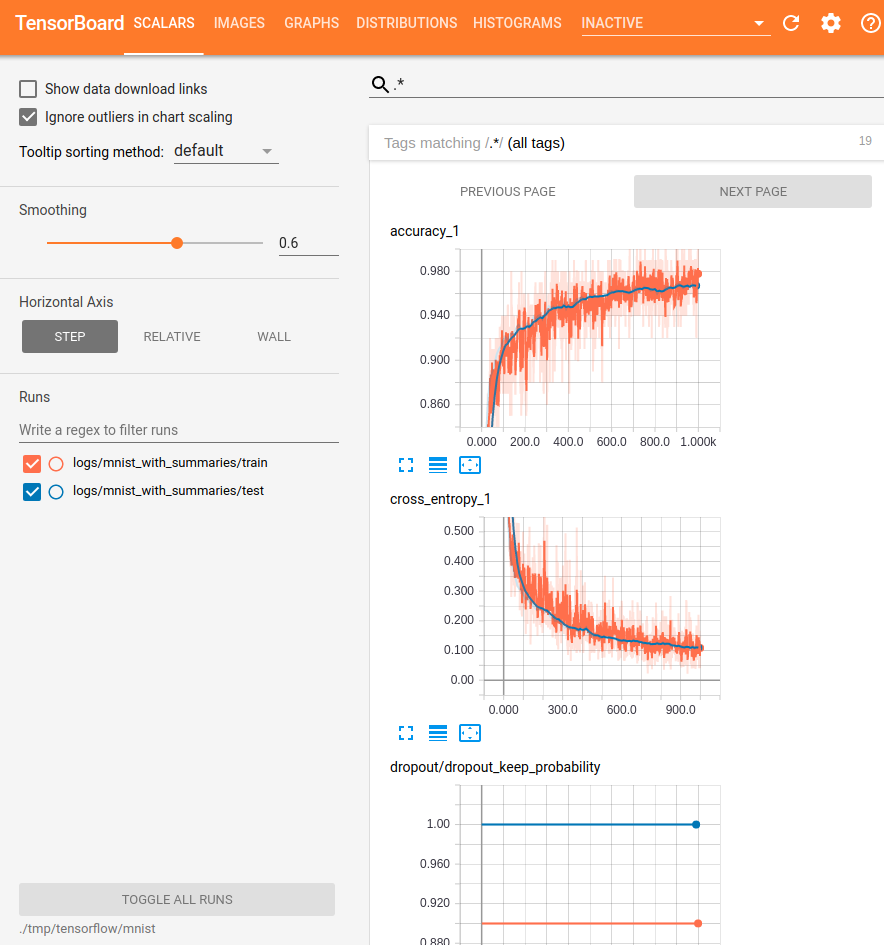Viewport: 884px width, 945px height.
Task: Fit domain to data on cross_entropy_1 chart
Action: point(470,733)
